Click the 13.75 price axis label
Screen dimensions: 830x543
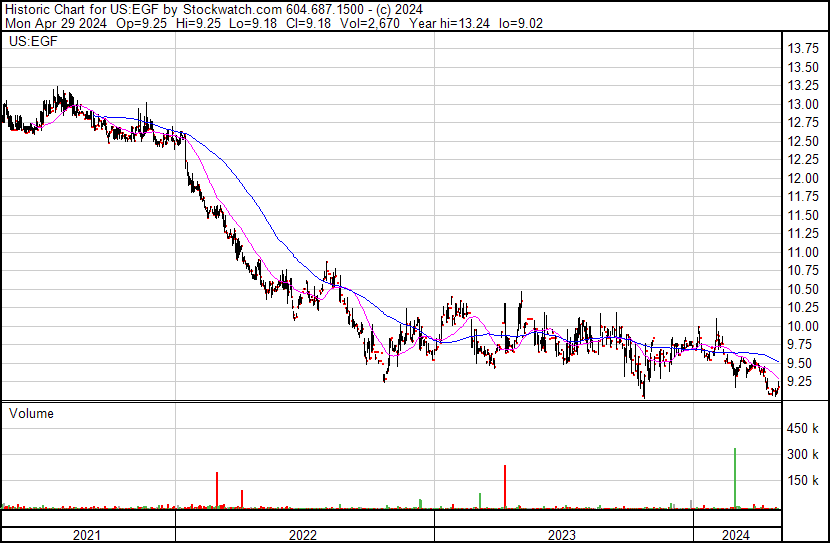(804, 49)
